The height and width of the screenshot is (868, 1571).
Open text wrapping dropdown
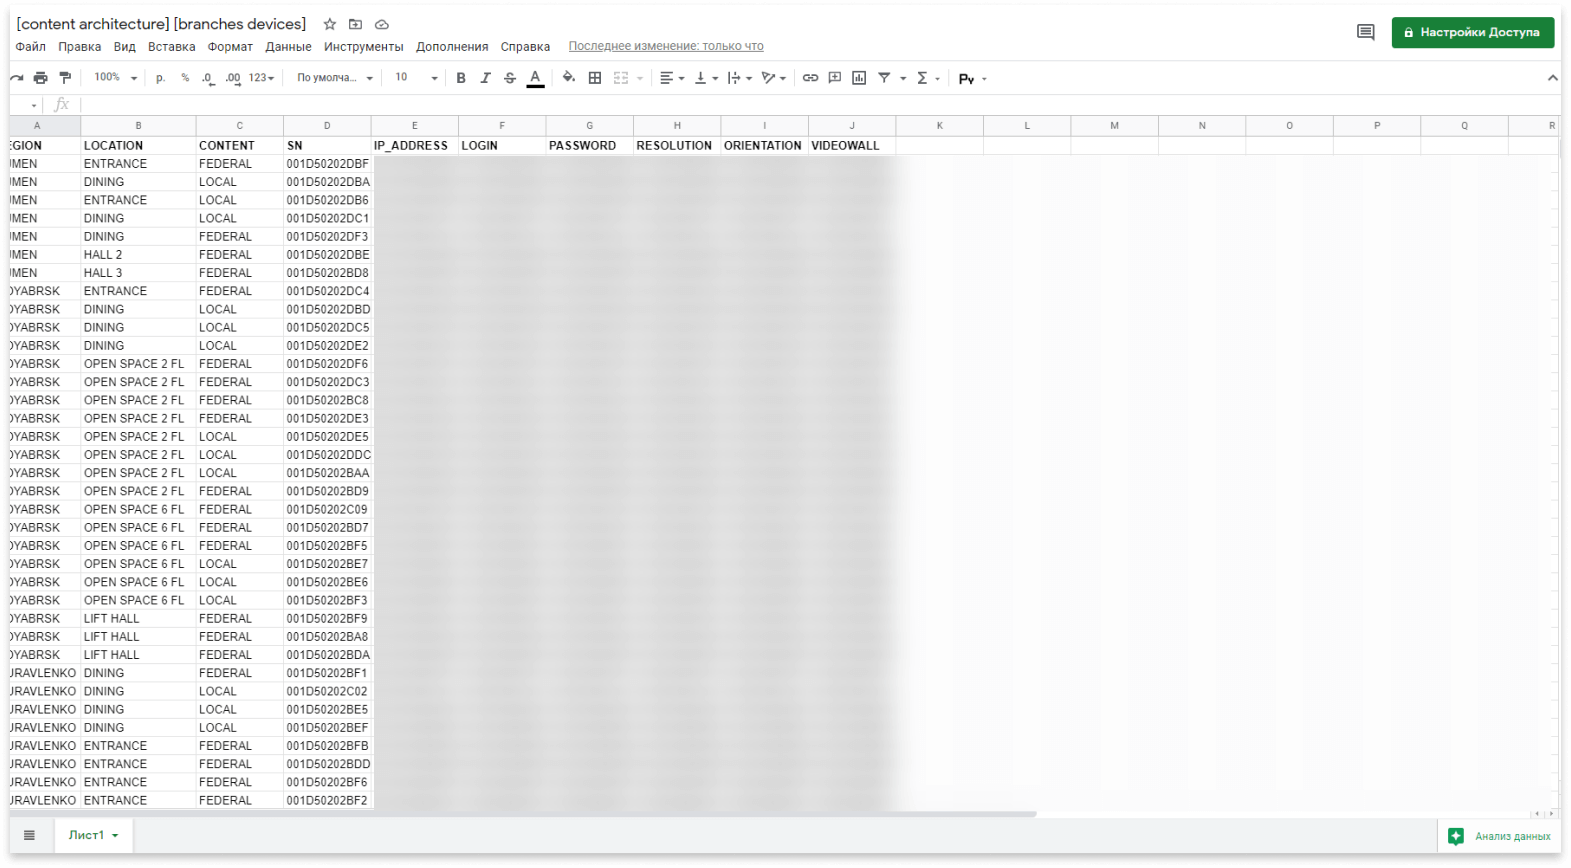tap(740, 78)
